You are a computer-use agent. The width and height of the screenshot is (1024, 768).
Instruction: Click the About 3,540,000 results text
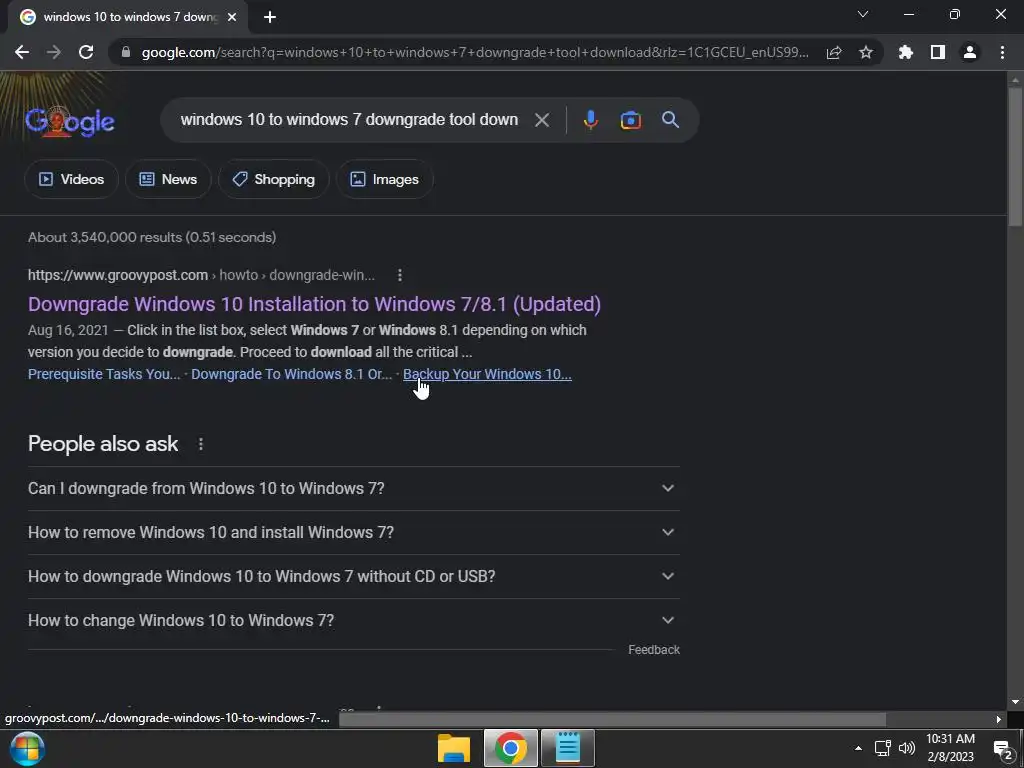[x=152, y=237]
